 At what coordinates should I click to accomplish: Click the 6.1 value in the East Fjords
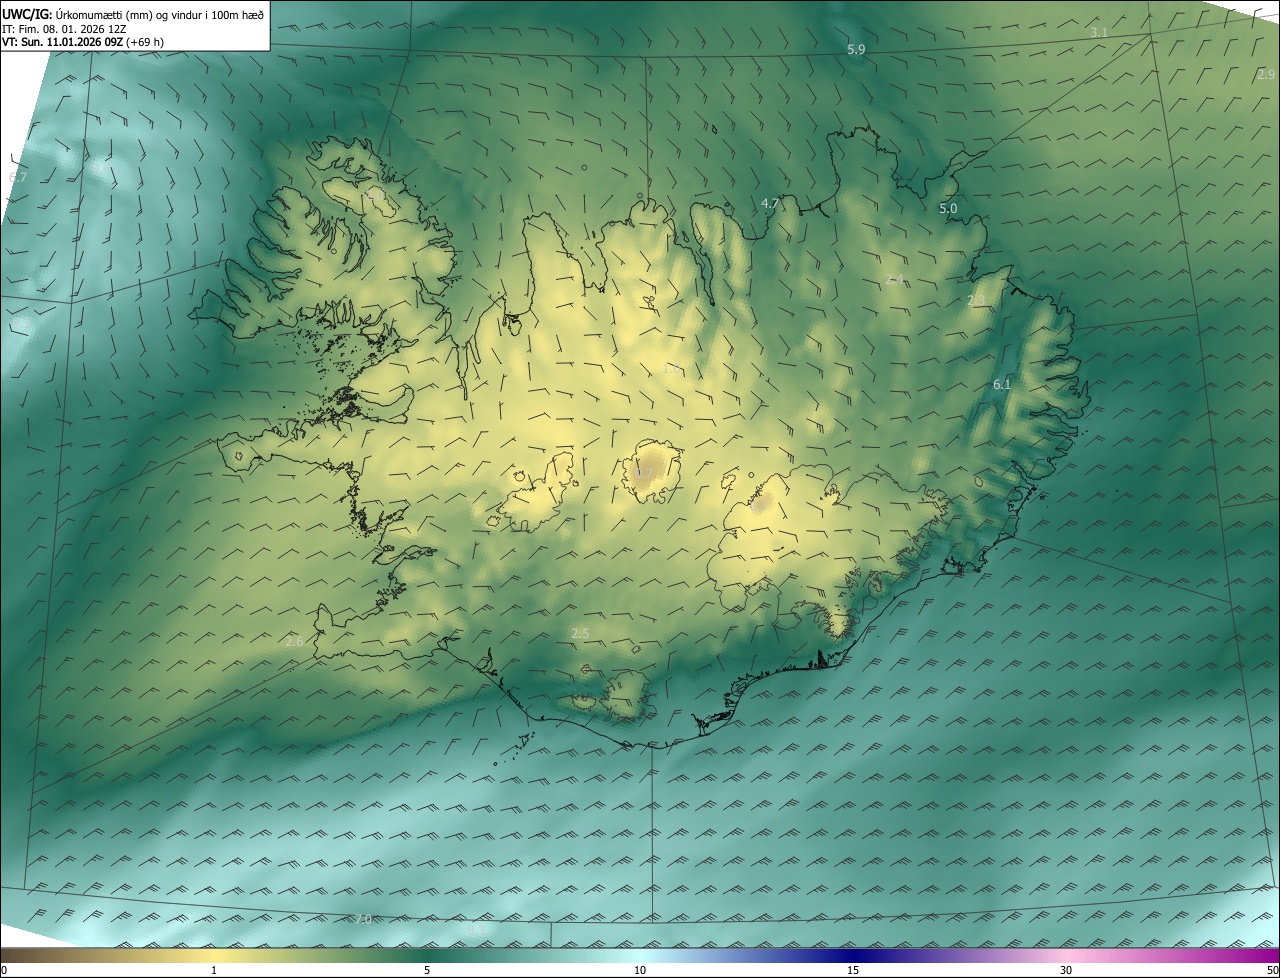[1002, 384]
